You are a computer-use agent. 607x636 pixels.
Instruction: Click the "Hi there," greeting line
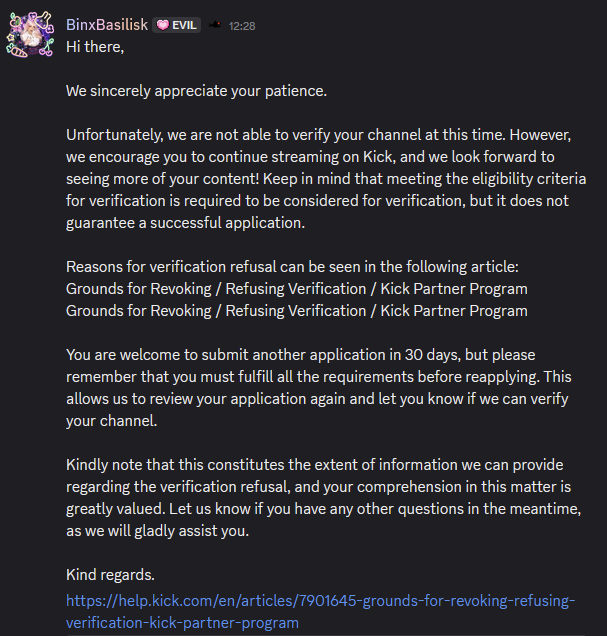pos(95,47)
